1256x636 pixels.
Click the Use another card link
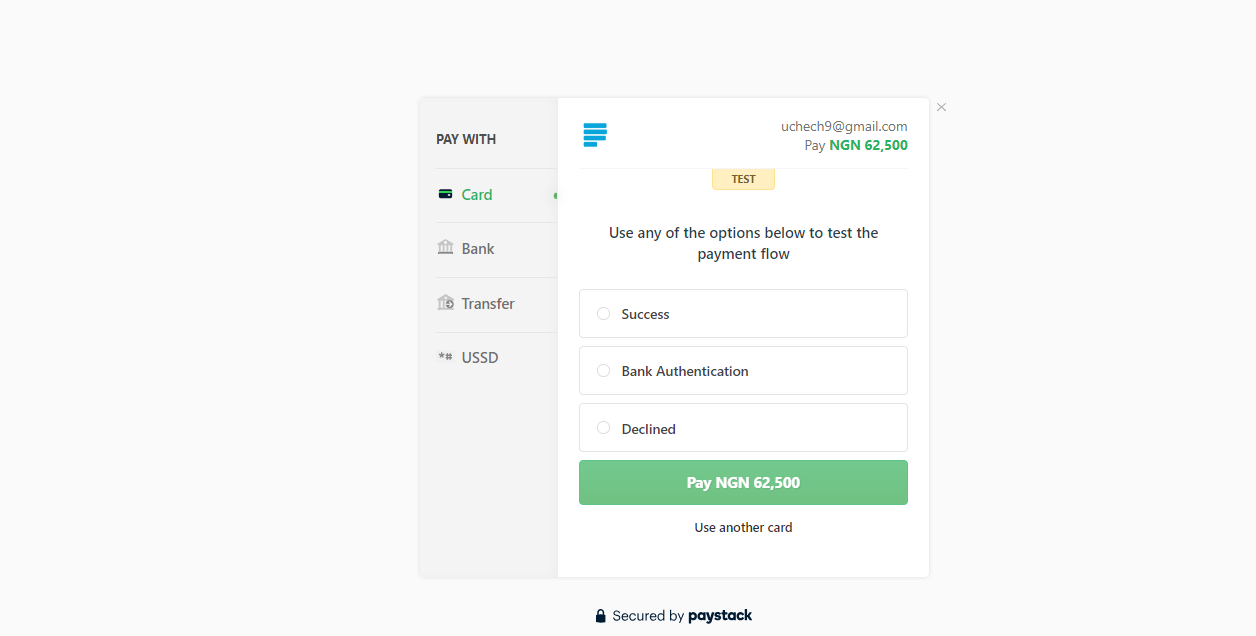click(743, 527)
